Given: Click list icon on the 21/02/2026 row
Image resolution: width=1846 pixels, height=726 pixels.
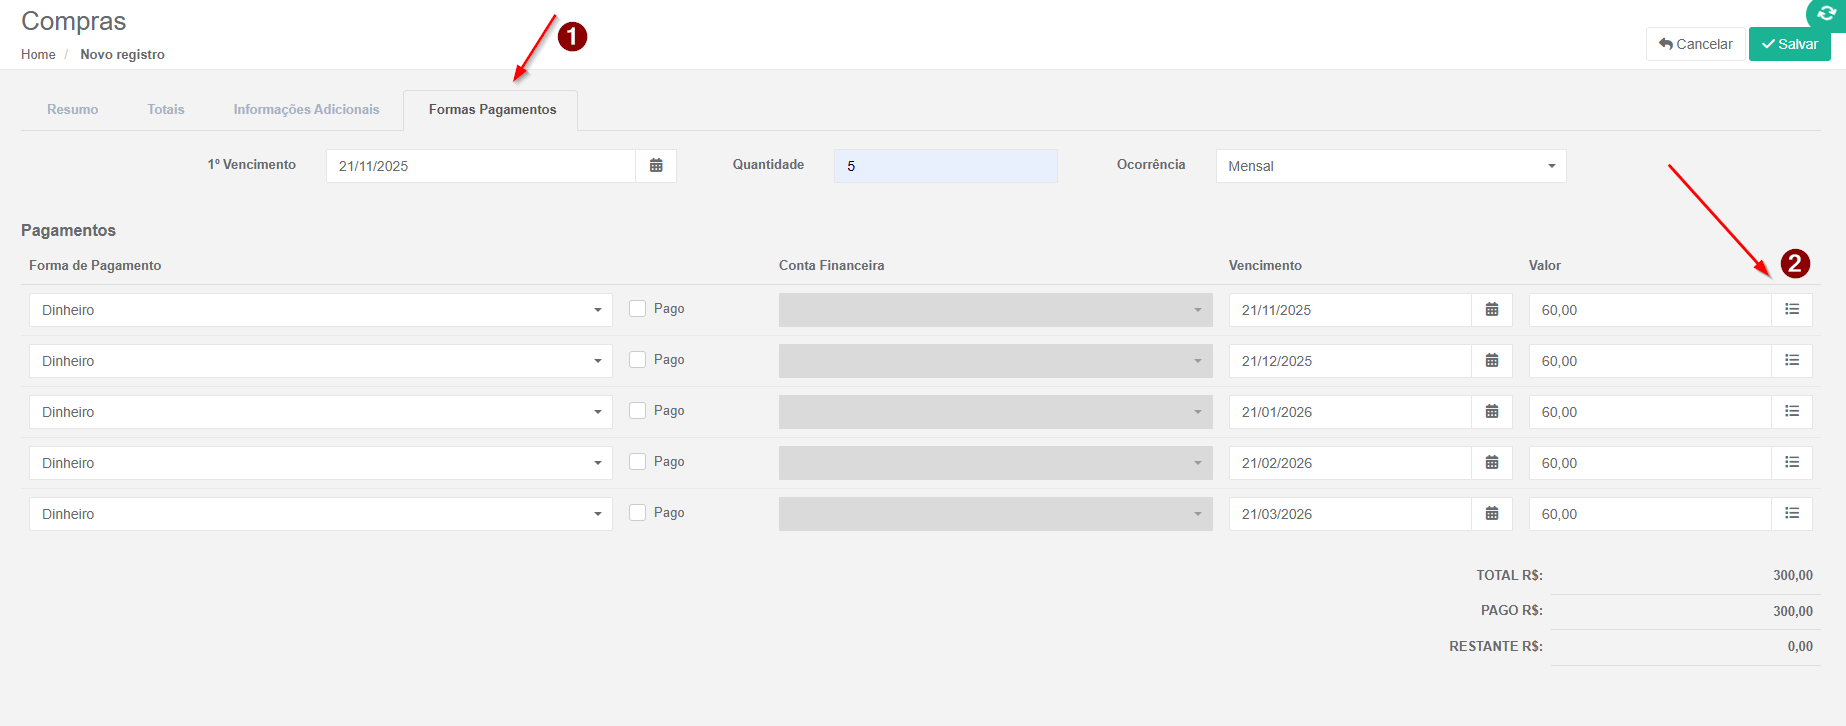Looking at the screenshot, I should (1791, 463).
